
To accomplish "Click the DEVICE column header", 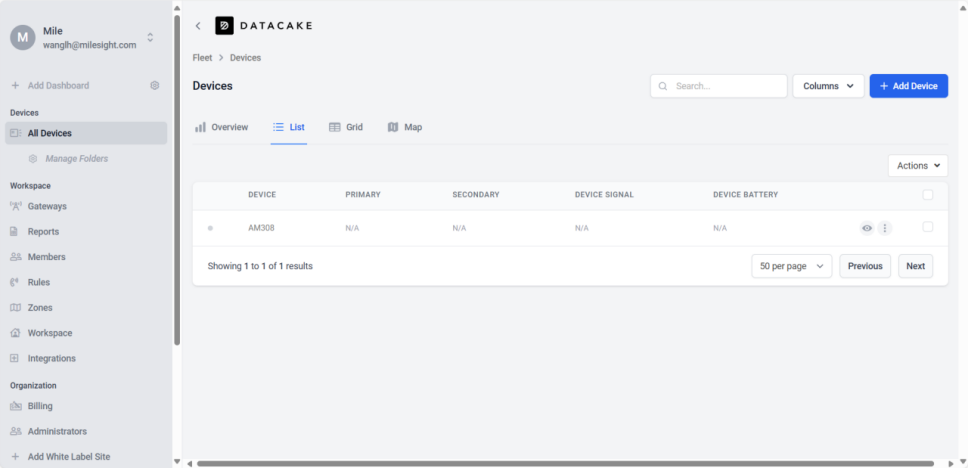I will [x=262, y=194].
